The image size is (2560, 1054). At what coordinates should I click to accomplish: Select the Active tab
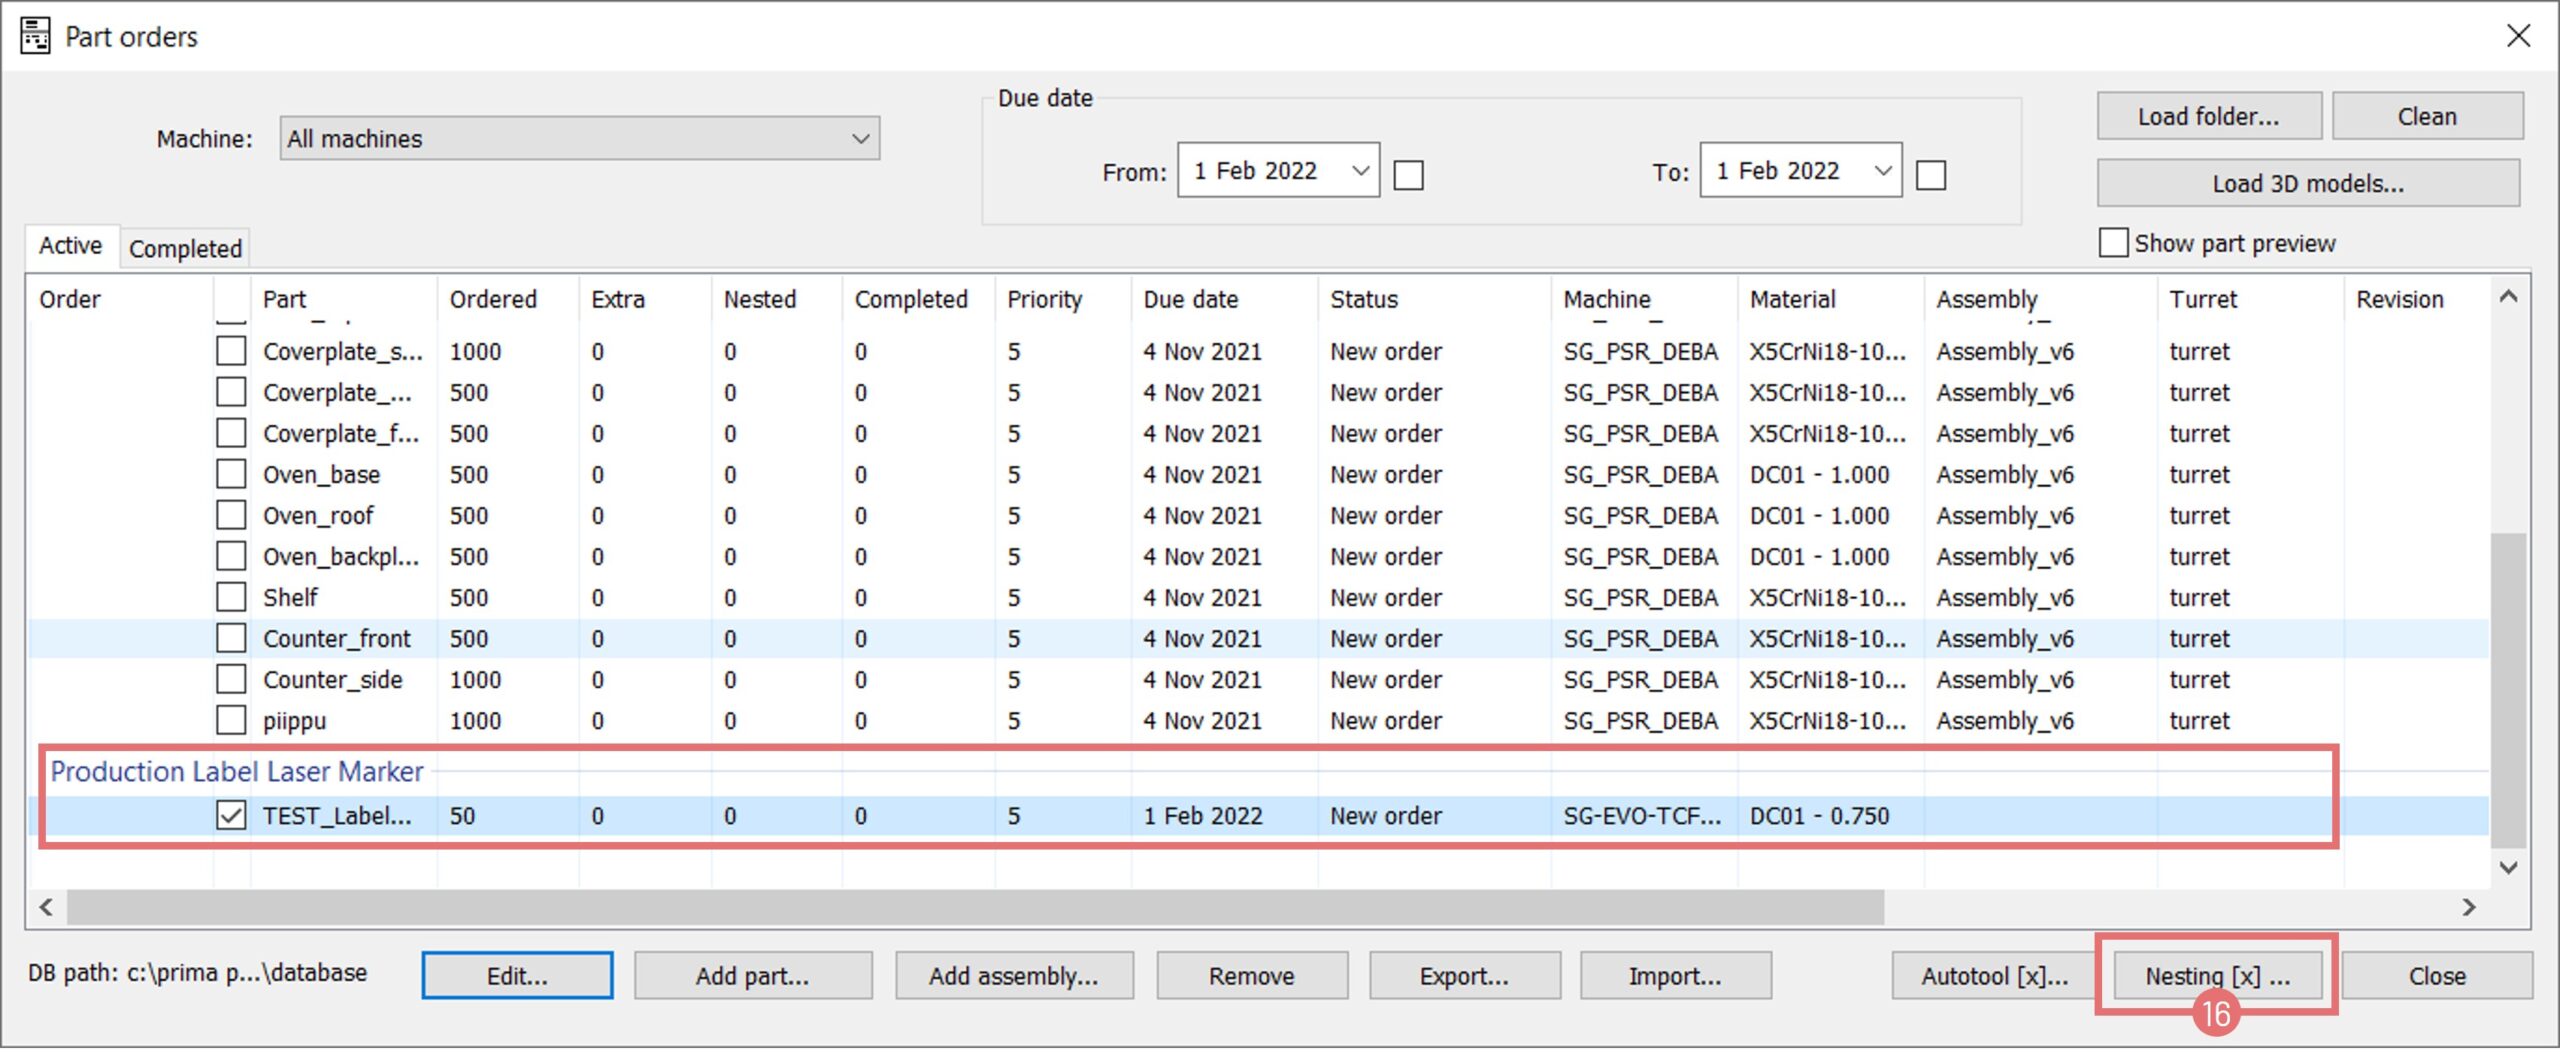[x=70, y=246]
